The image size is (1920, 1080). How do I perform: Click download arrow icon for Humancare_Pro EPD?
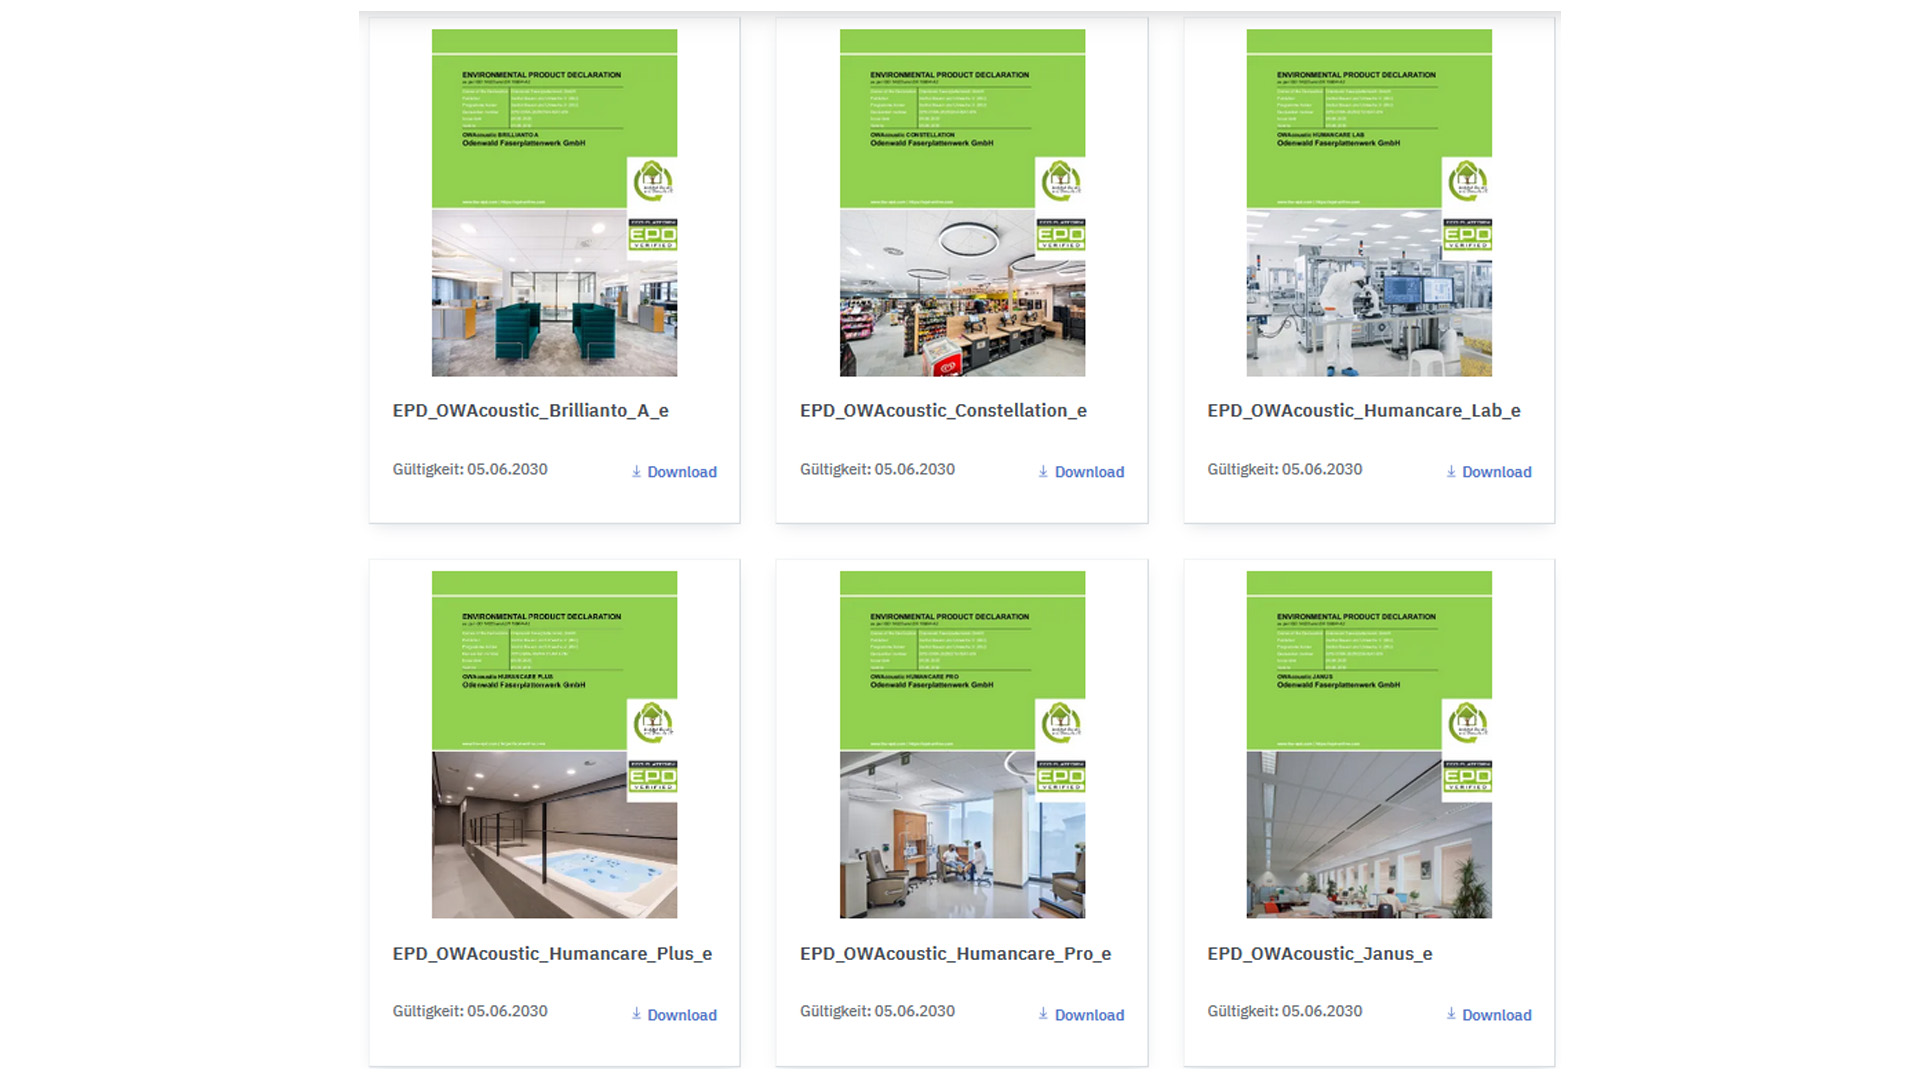pos(1043,1013)
